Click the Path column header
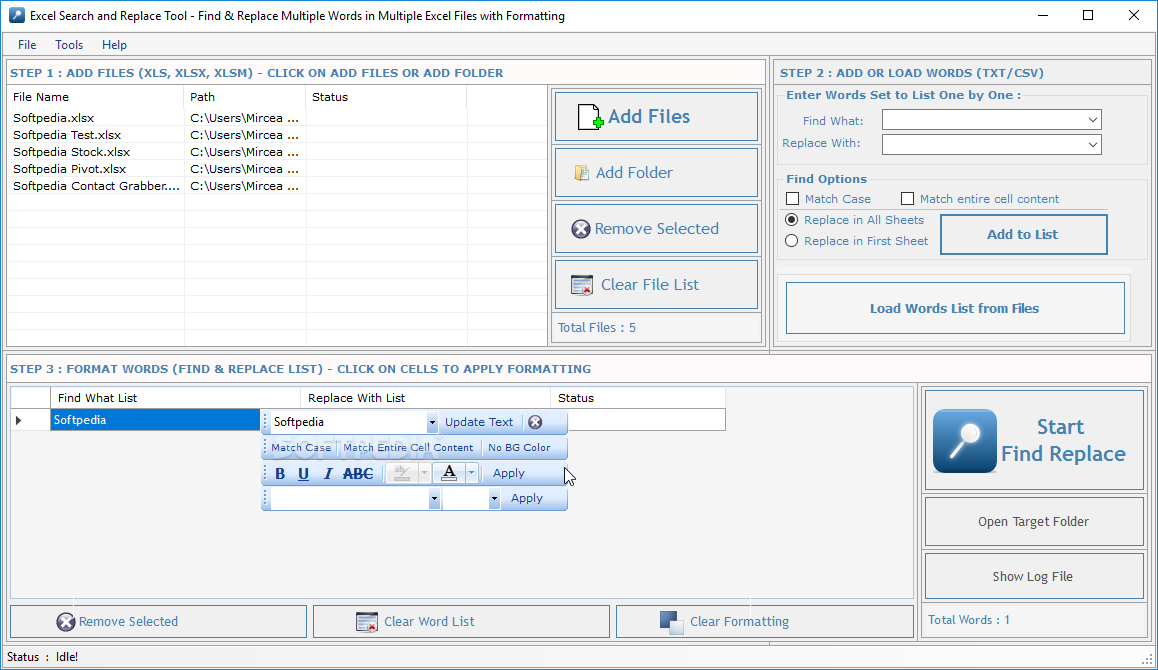This screenshot has width=1158, height=670. [x=244, y=98]
